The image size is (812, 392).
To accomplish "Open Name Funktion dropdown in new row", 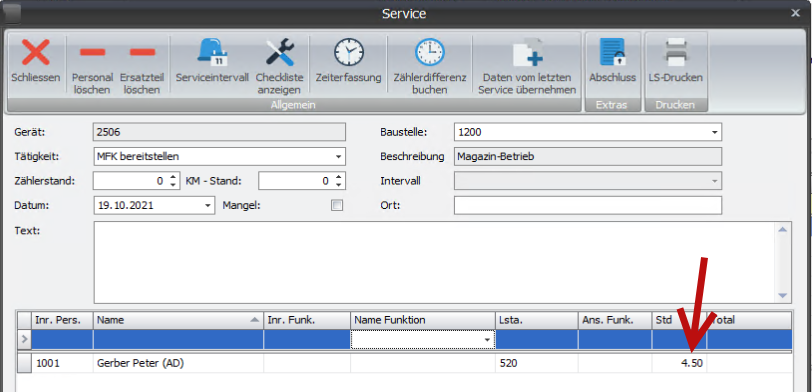I will point(487,340).
